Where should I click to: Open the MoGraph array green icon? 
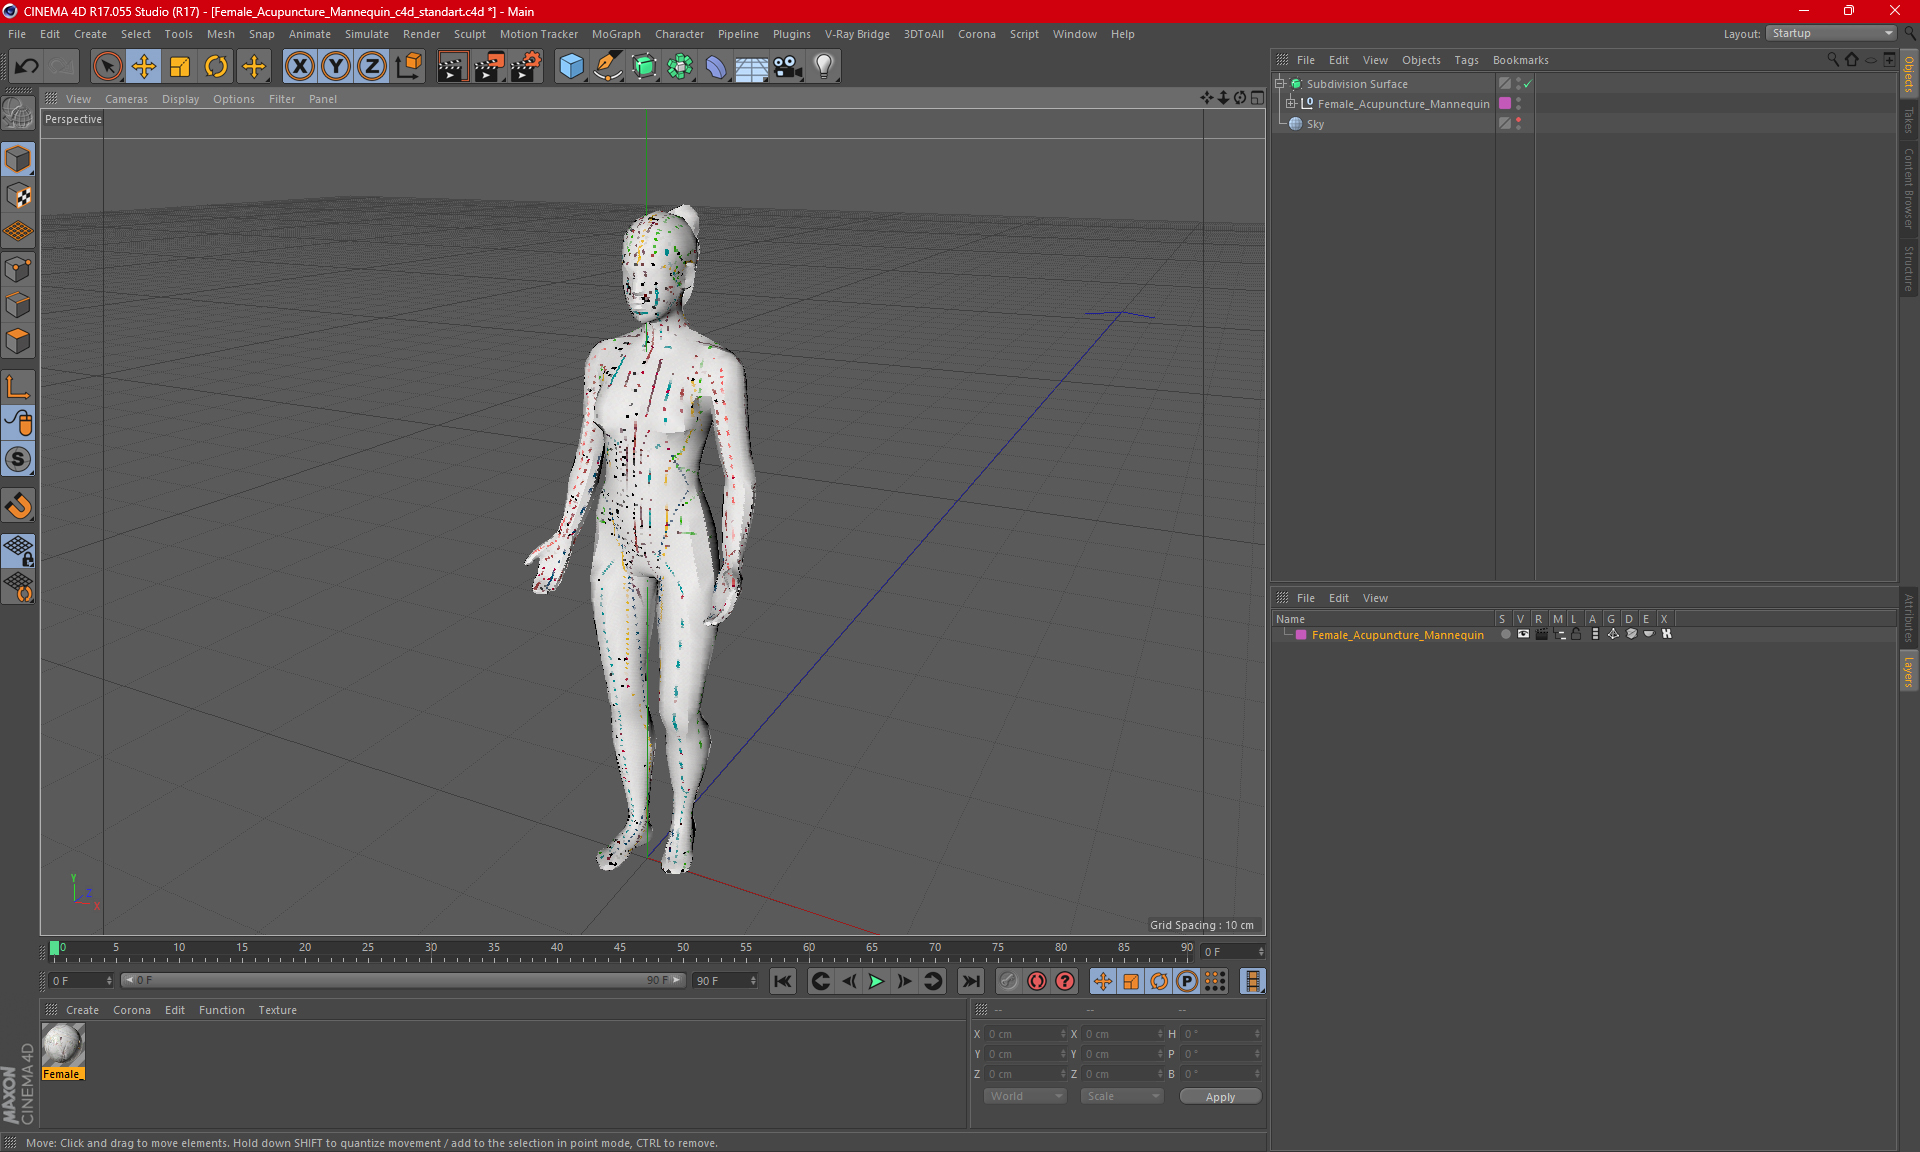680,67
